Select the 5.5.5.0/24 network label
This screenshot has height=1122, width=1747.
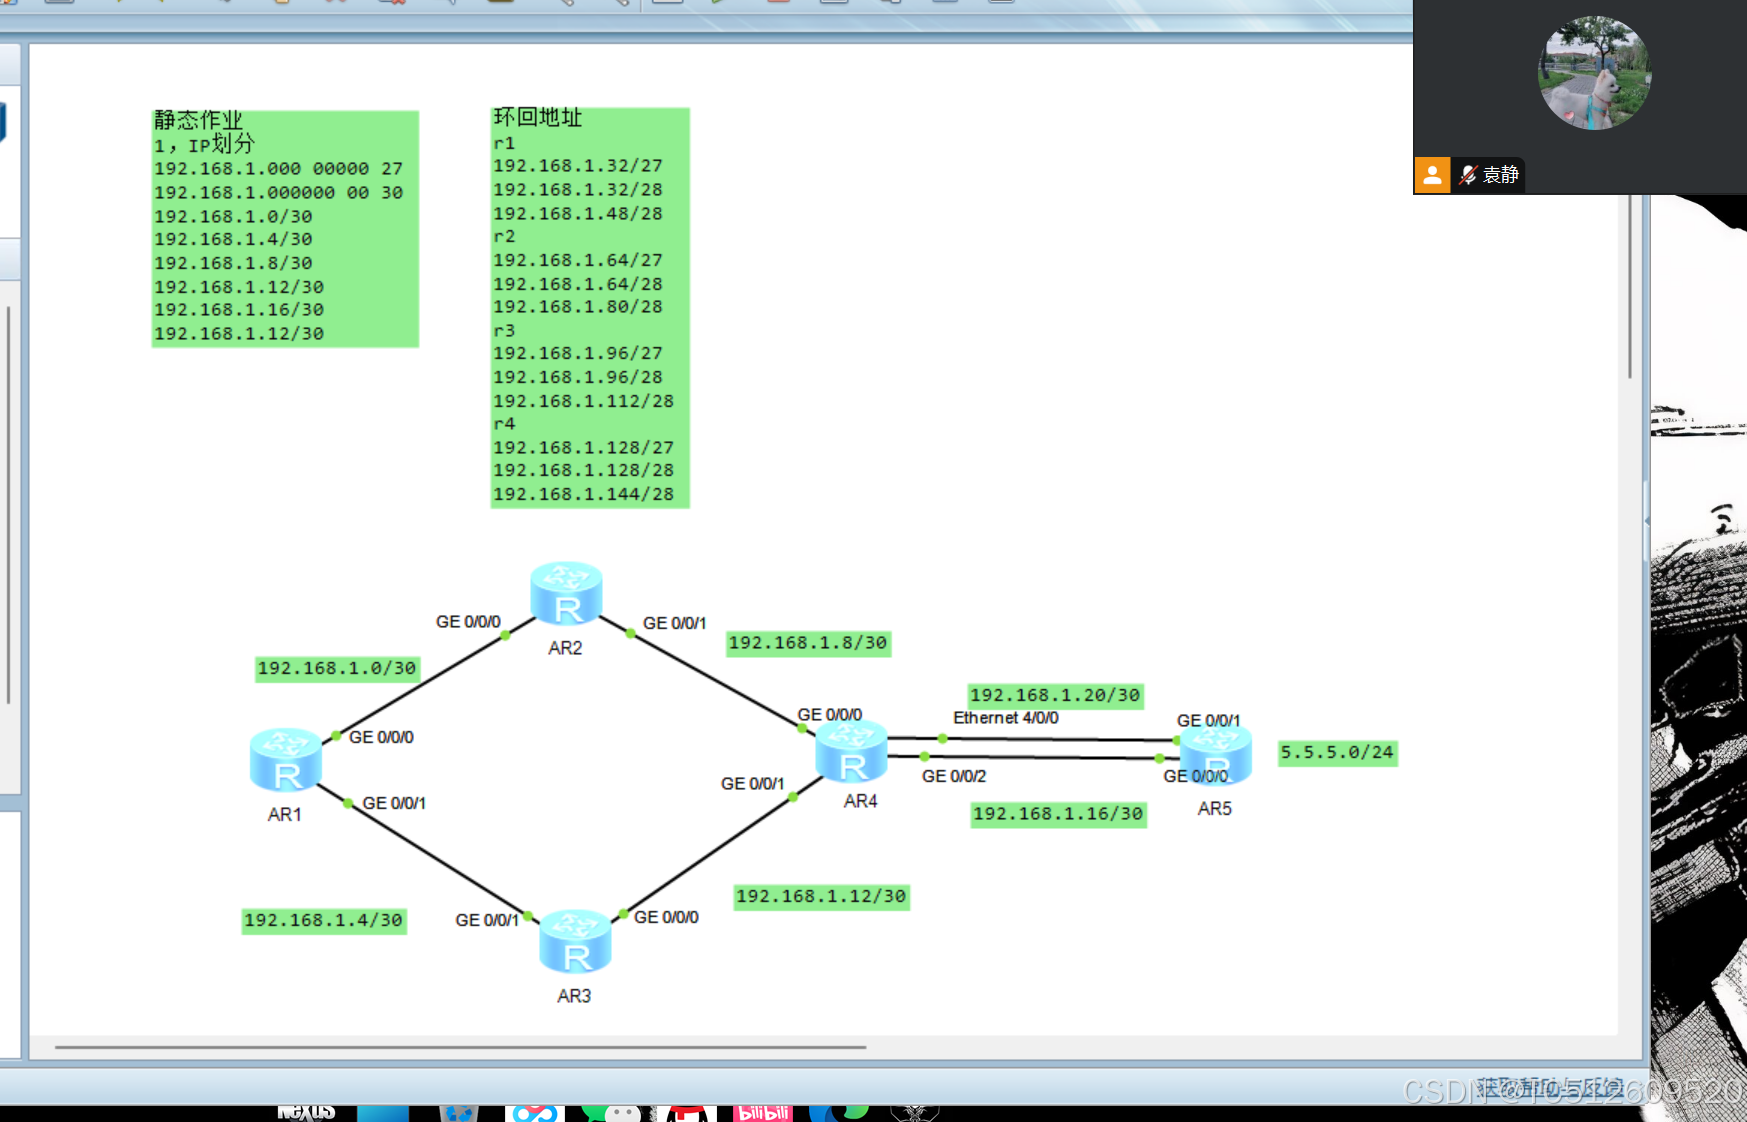(1338, 752)
